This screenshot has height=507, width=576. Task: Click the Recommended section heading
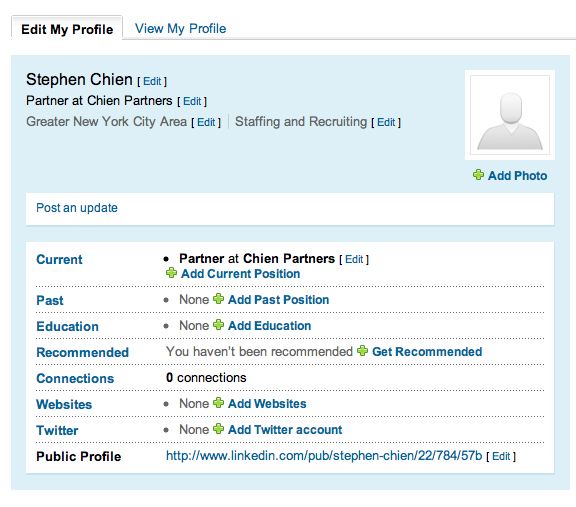coord(82,353)
